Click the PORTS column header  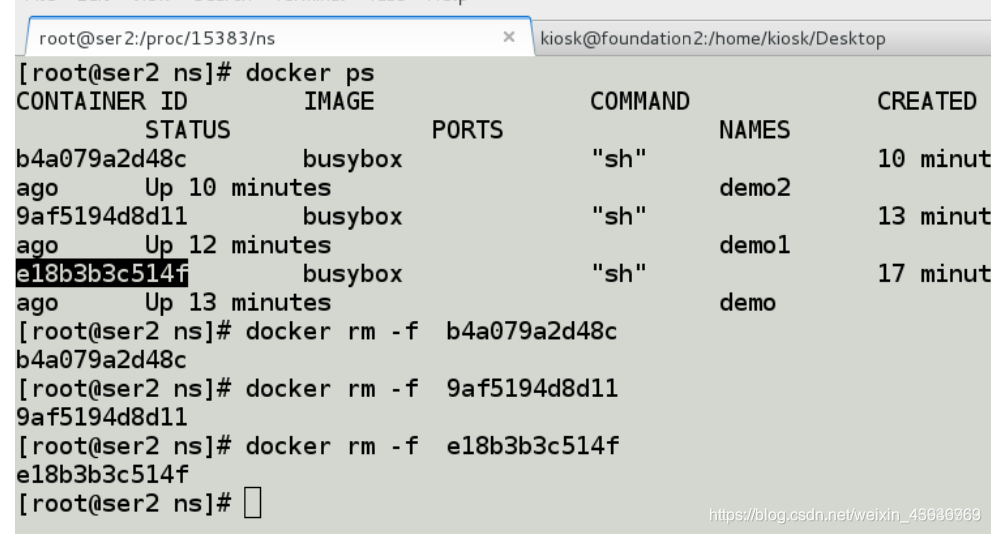(468, 130)
